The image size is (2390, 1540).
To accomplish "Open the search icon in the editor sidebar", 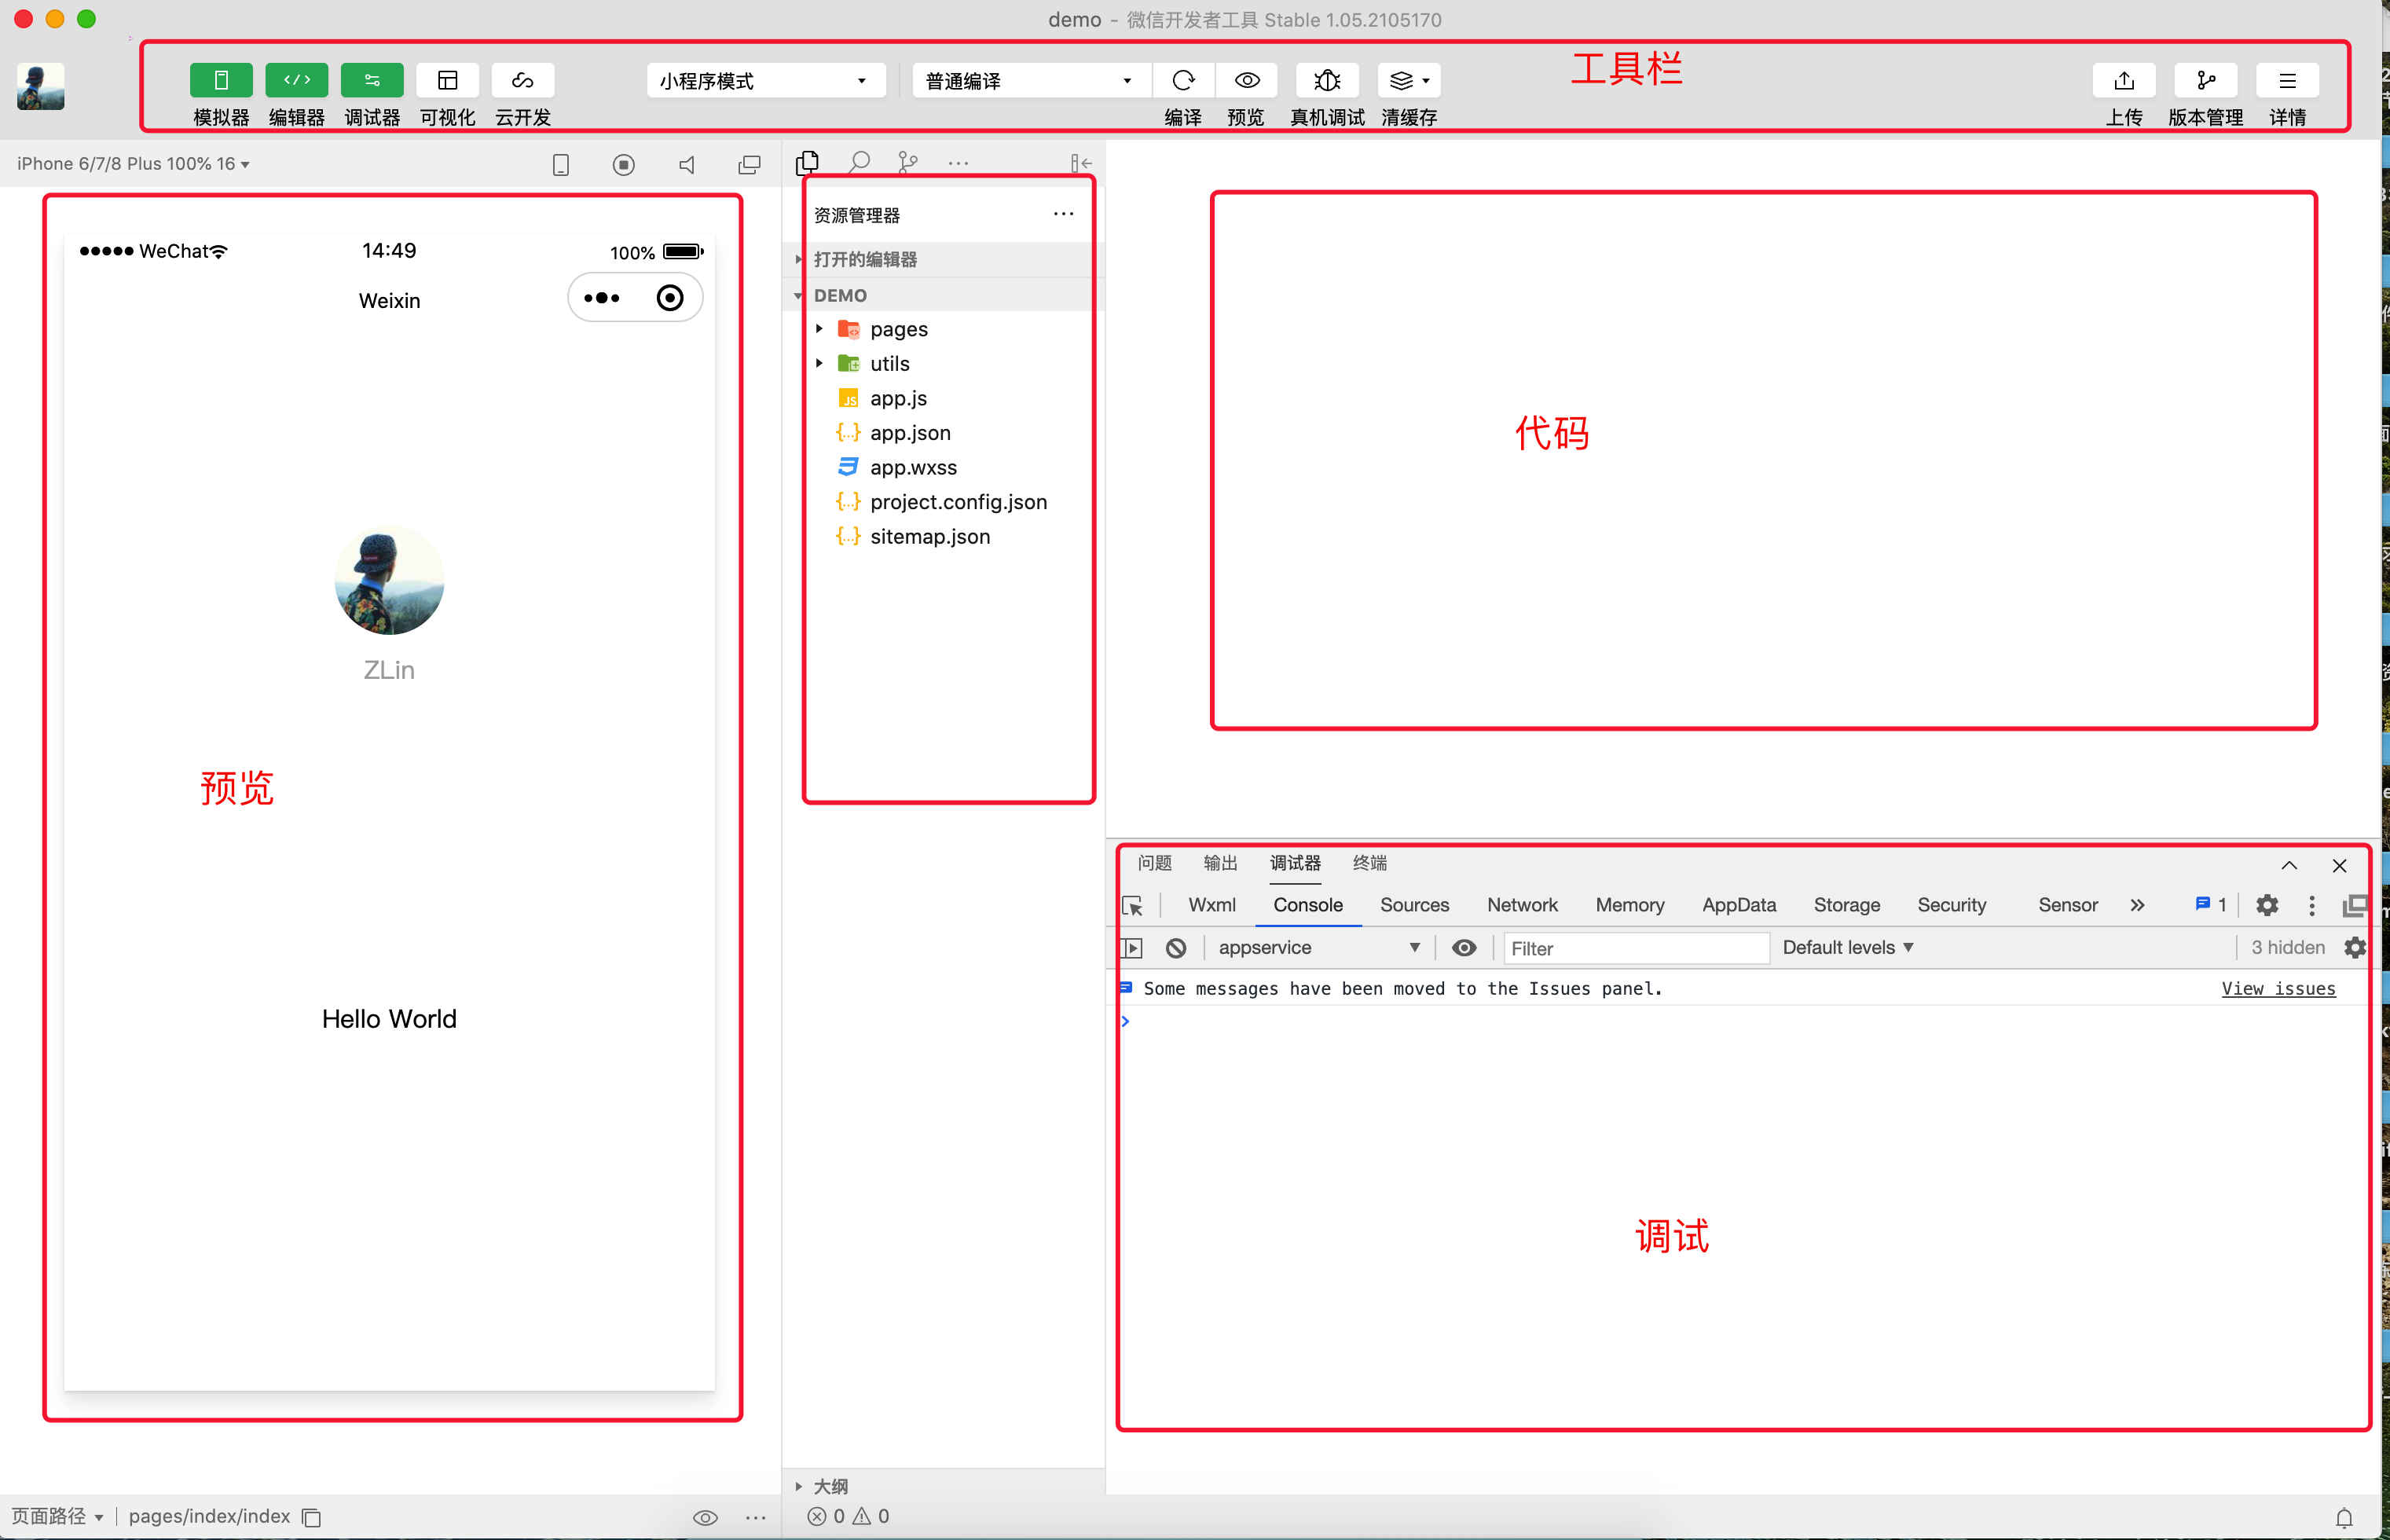I will [x=859, y=162].
